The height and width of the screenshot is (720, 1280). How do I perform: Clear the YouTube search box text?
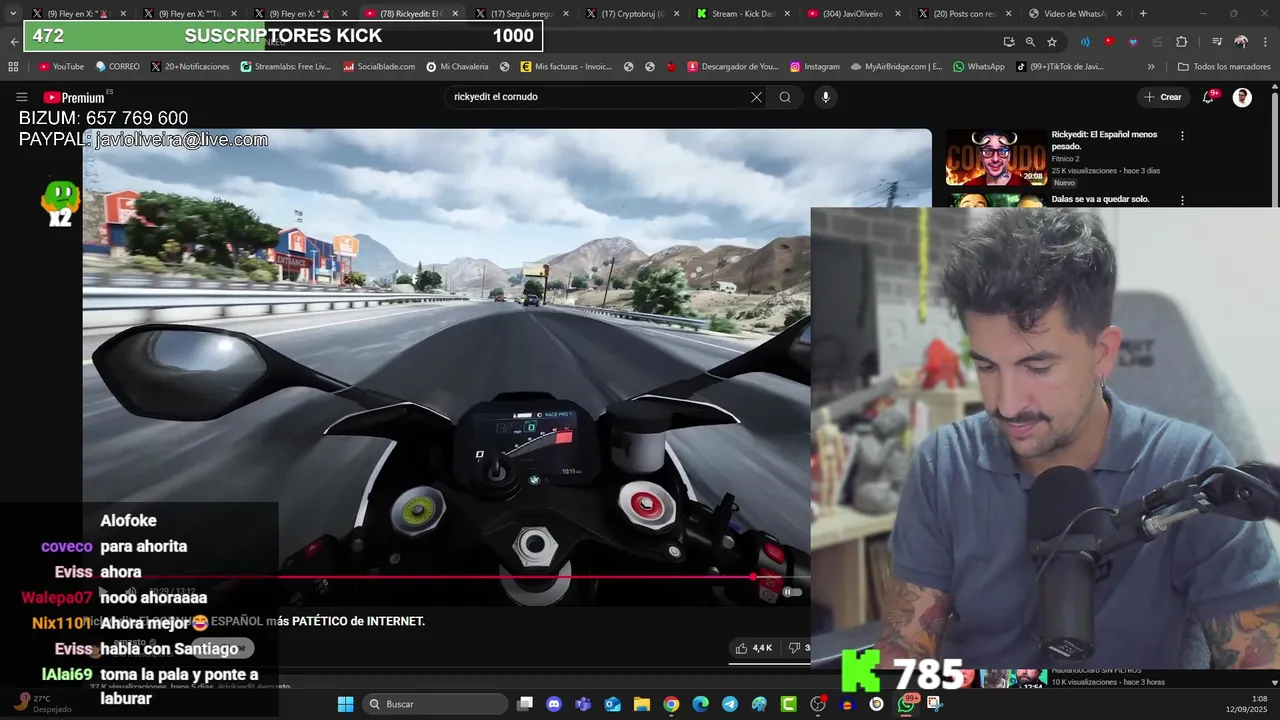coord(756,97)
